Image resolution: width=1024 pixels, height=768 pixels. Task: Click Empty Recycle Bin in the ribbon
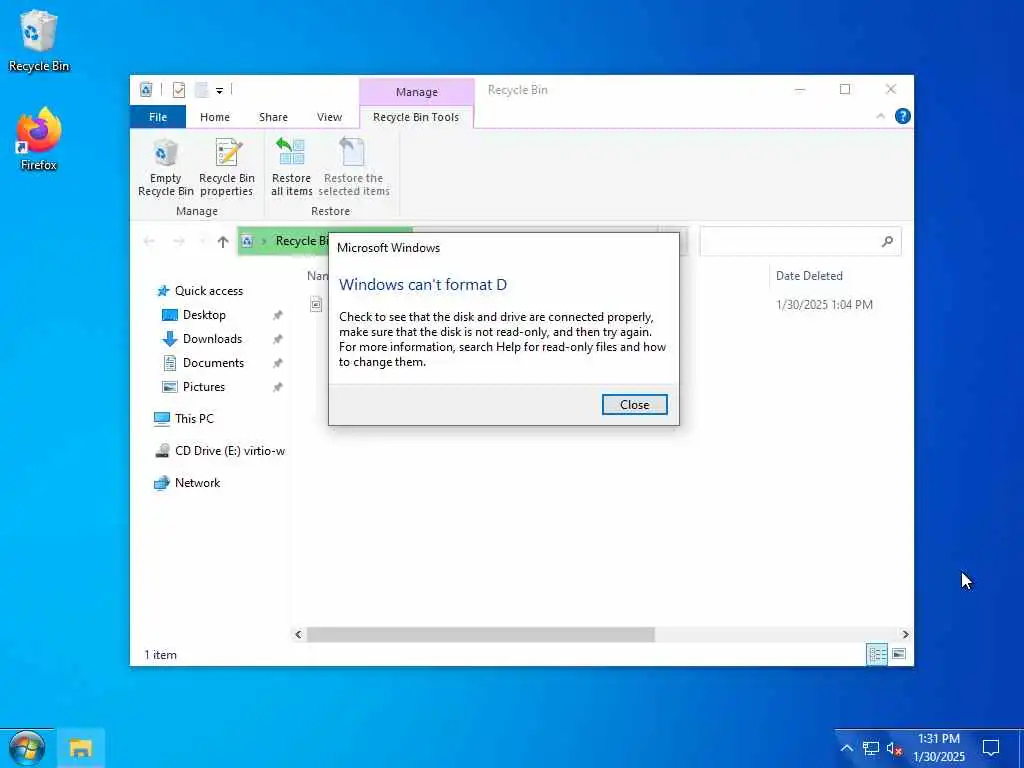tap(165, 168)
